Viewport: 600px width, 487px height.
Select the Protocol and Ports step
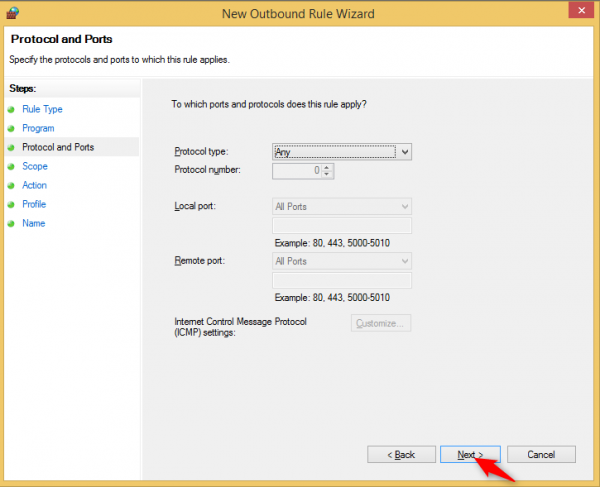(58, 147)
